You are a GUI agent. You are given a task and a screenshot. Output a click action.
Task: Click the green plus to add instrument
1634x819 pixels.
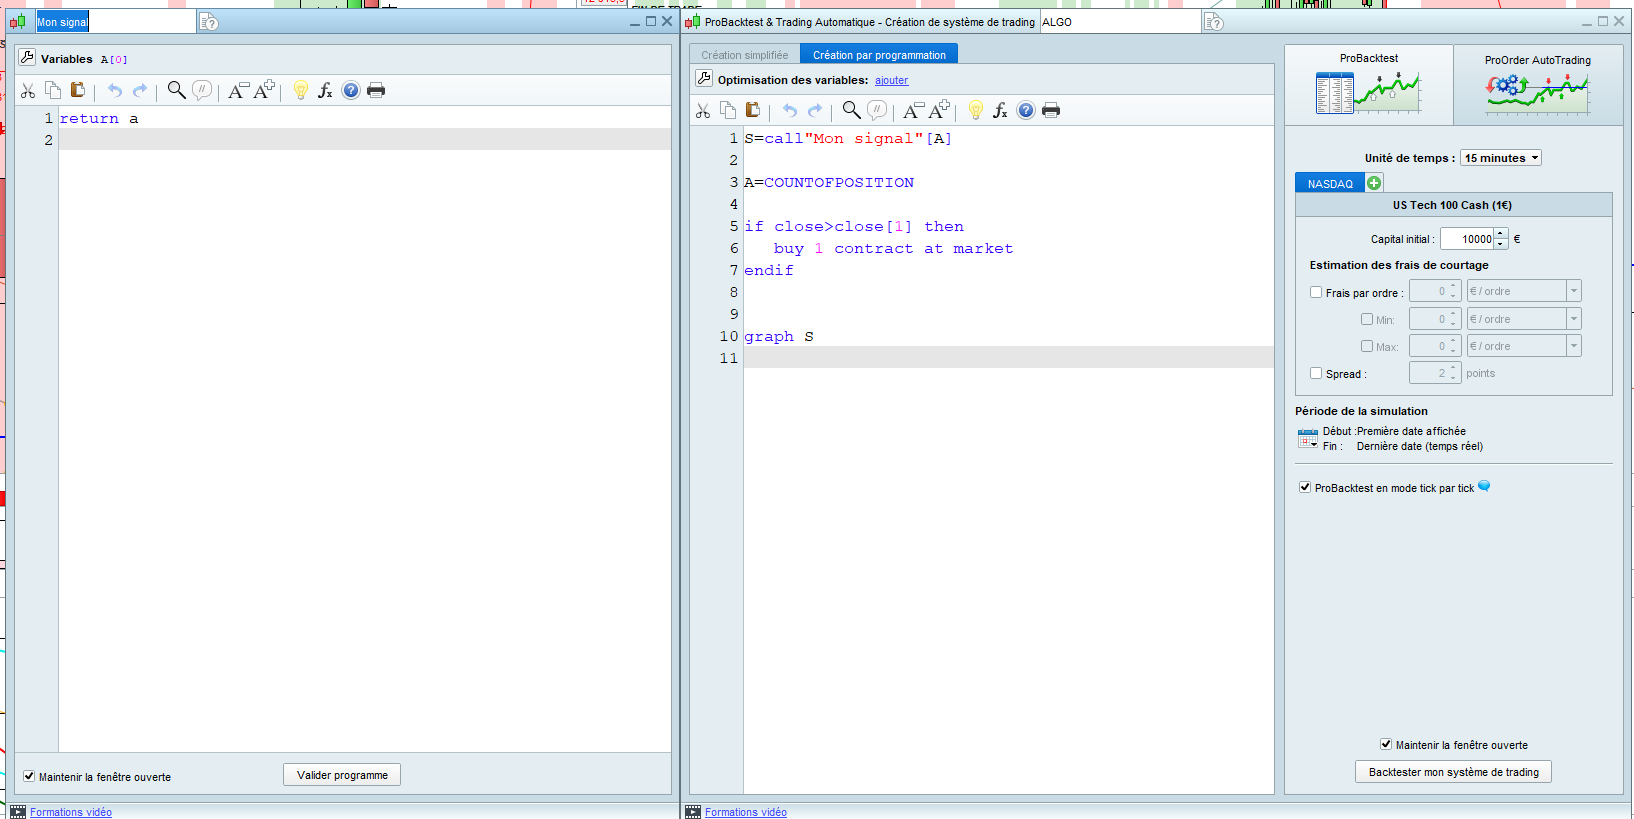click(x=1374, y=183)
